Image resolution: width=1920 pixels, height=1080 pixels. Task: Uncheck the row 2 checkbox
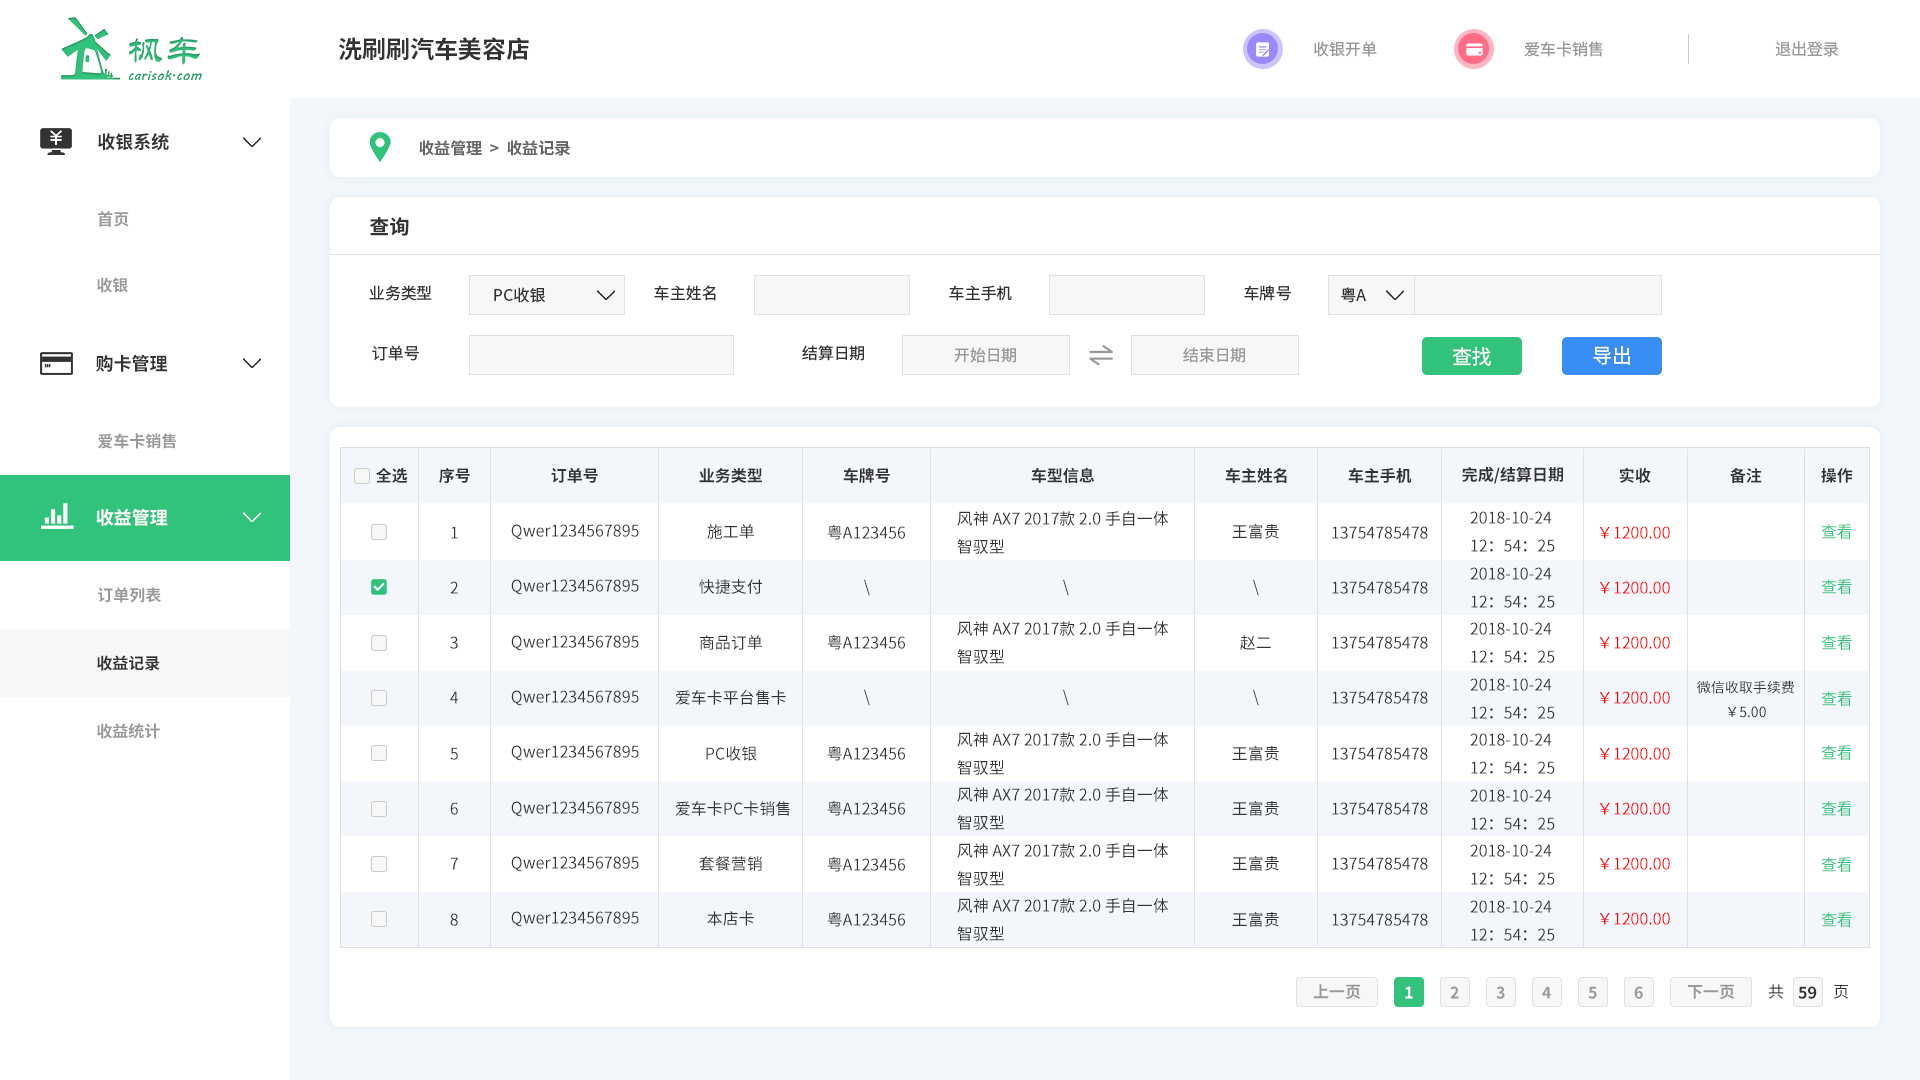pyautogui.click(x=379, y=587)
